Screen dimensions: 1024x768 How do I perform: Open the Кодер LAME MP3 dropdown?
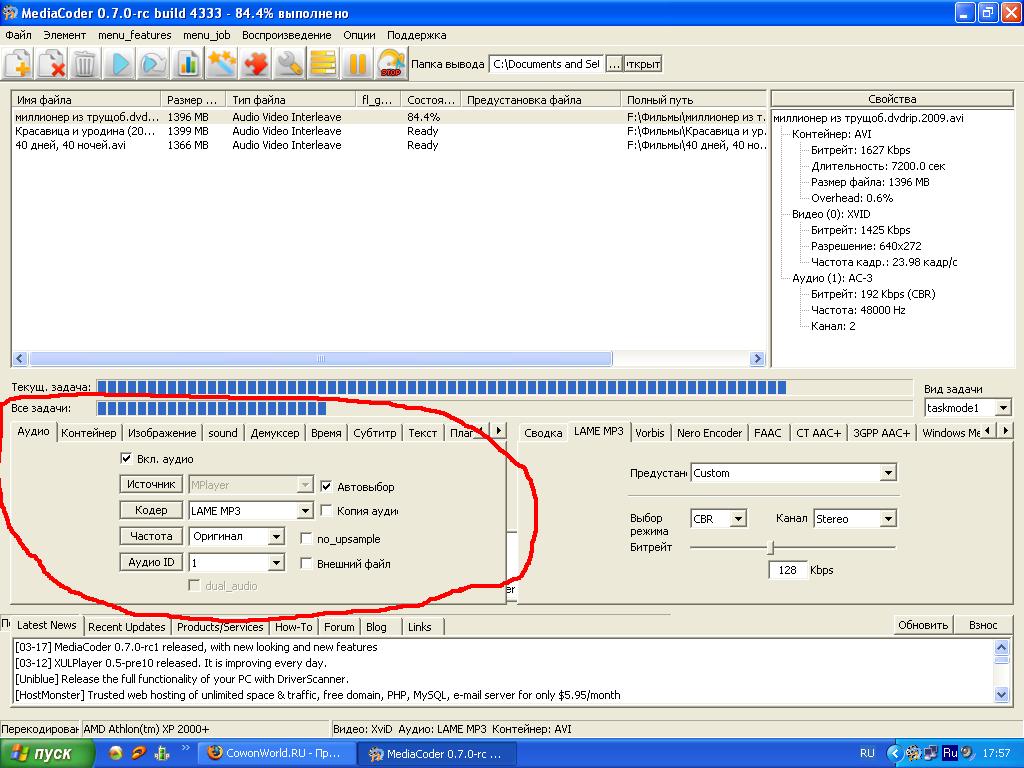tap(305, 510)
